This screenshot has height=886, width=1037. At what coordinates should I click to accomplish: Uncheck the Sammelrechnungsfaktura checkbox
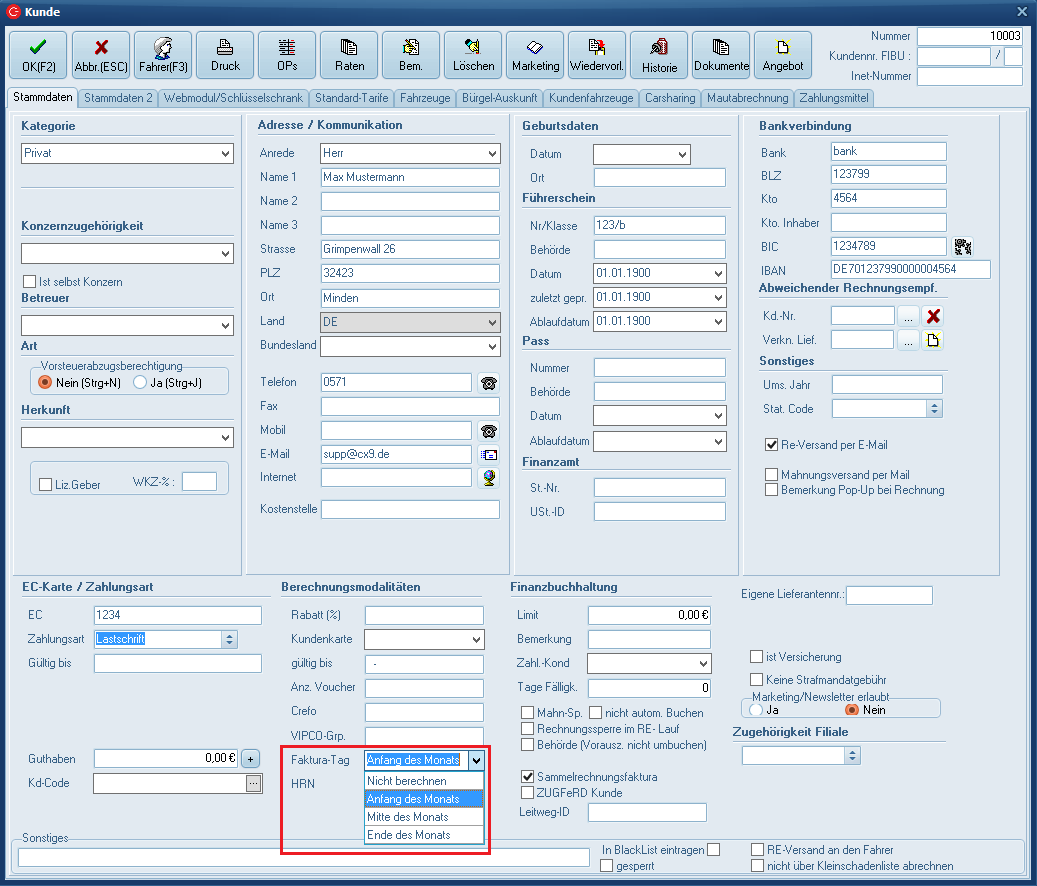(x=528, y=777)
